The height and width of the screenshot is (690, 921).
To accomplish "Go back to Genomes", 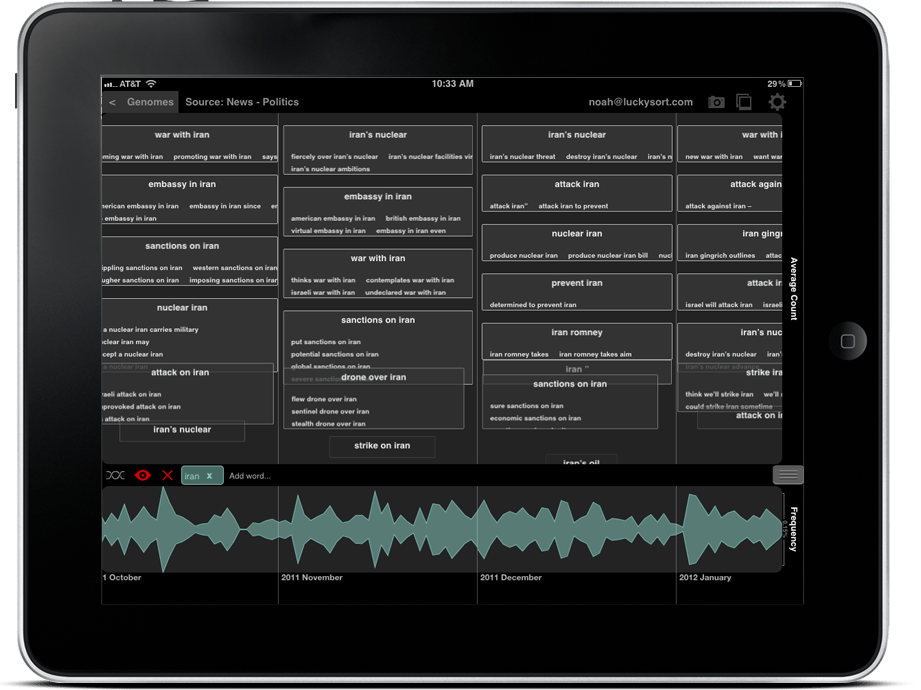I will coord(141,102).
